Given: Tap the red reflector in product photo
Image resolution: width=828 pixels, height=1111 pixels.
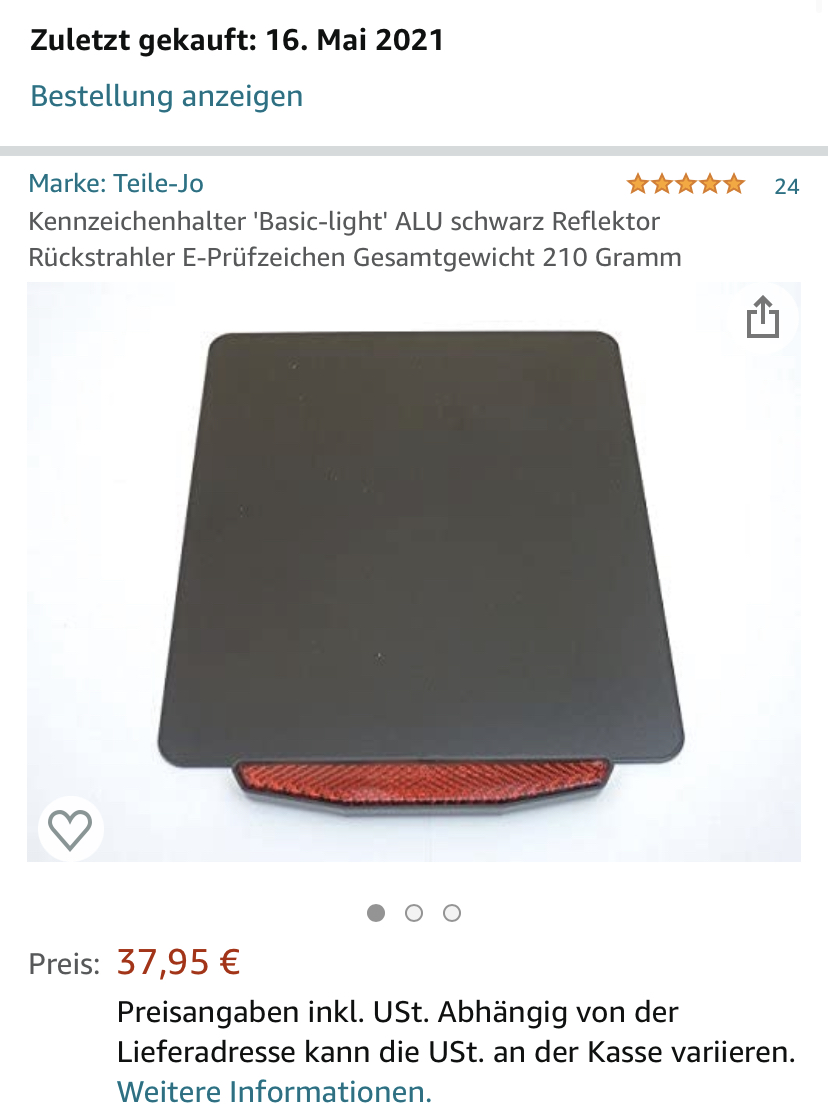Looking at the screenshot, I should click(421, 786).
